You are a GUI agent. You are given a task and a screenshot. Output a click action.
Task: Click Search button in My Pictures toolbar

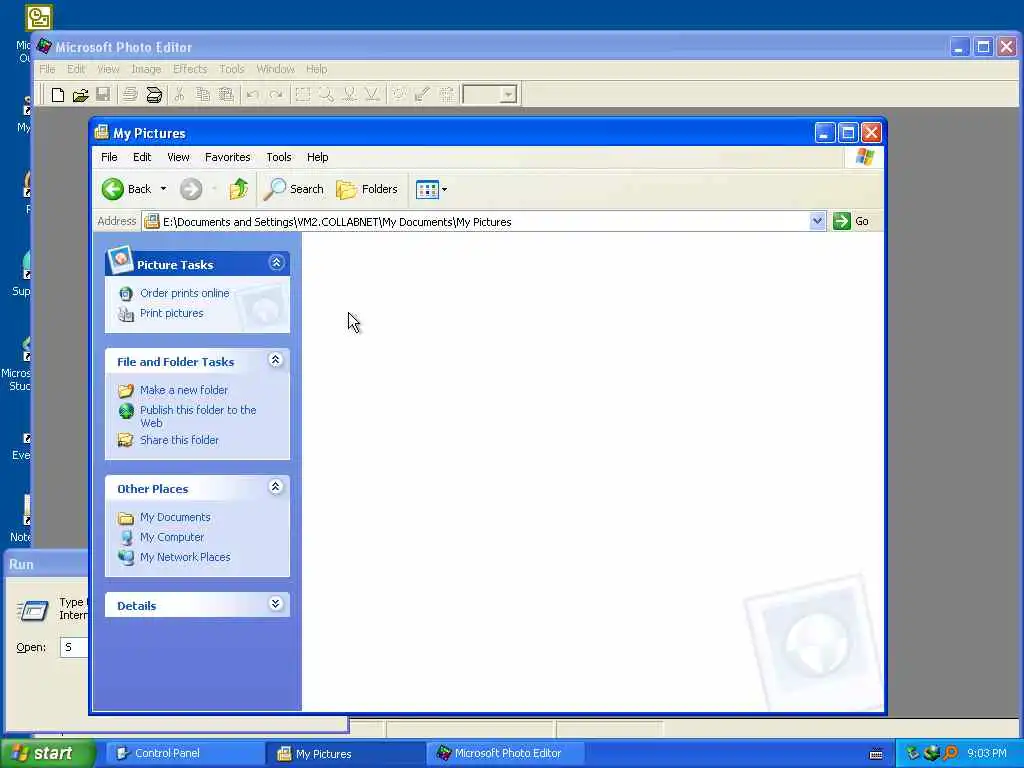(294, 189)
